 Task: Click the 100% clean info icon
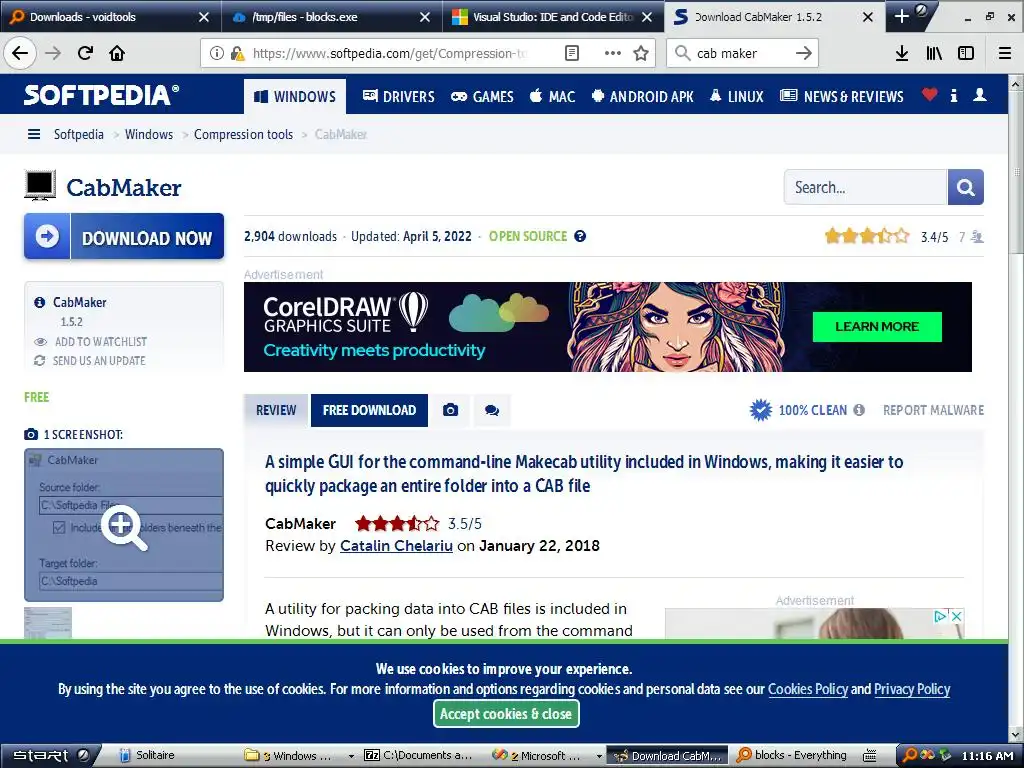859,410
